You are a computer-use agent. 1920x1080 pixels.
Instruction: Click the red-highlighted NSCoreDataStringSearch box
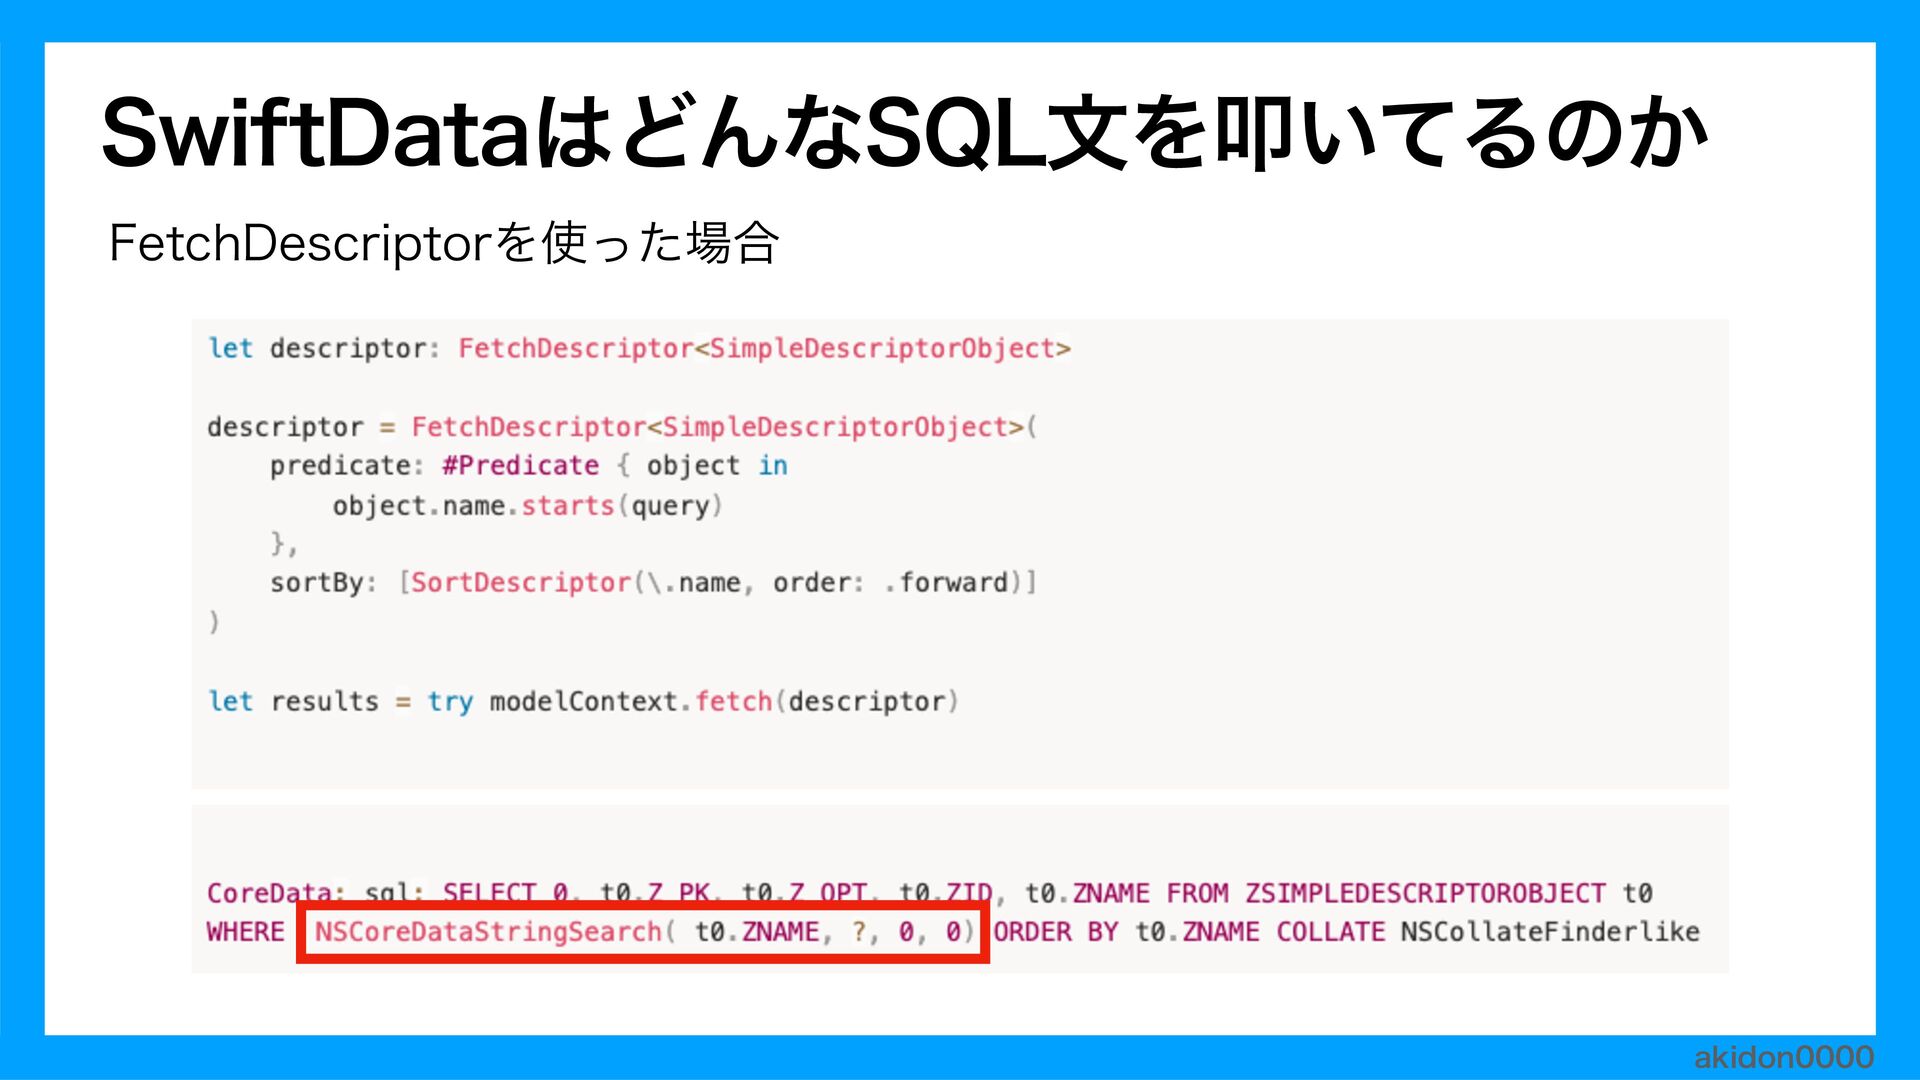[642, 932]
